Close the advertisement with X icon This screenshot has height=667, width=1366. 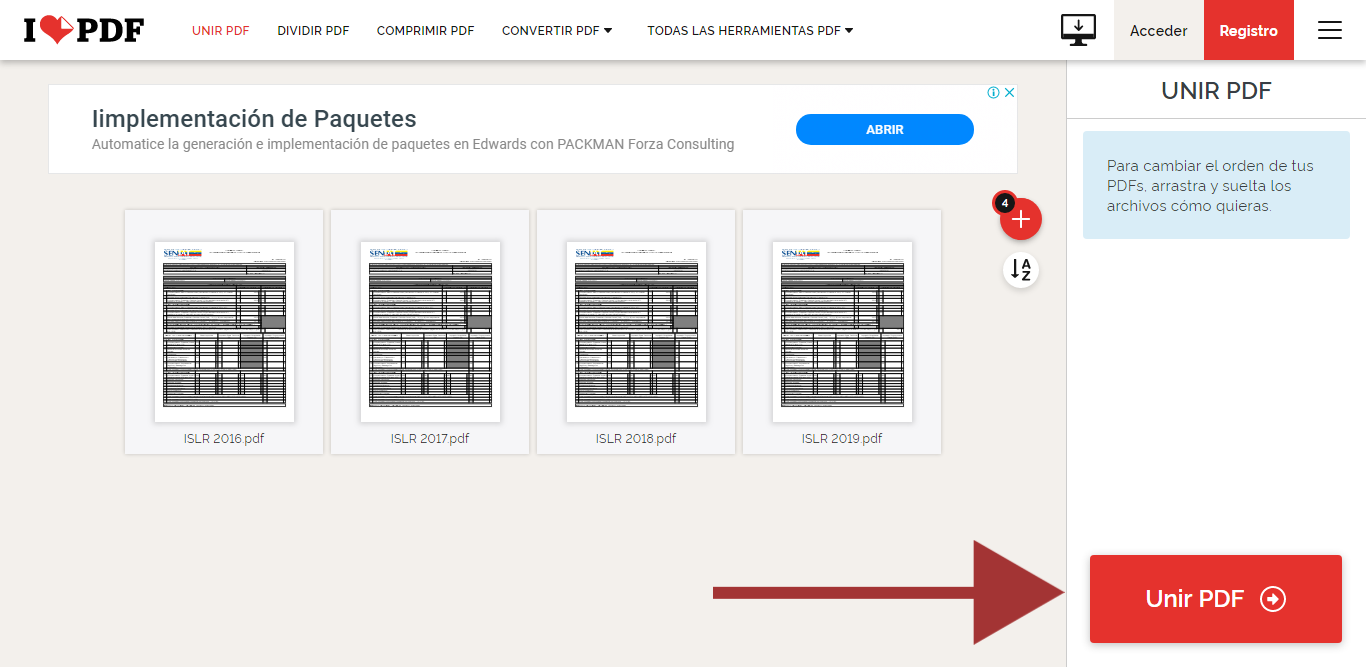(1009, 93)
